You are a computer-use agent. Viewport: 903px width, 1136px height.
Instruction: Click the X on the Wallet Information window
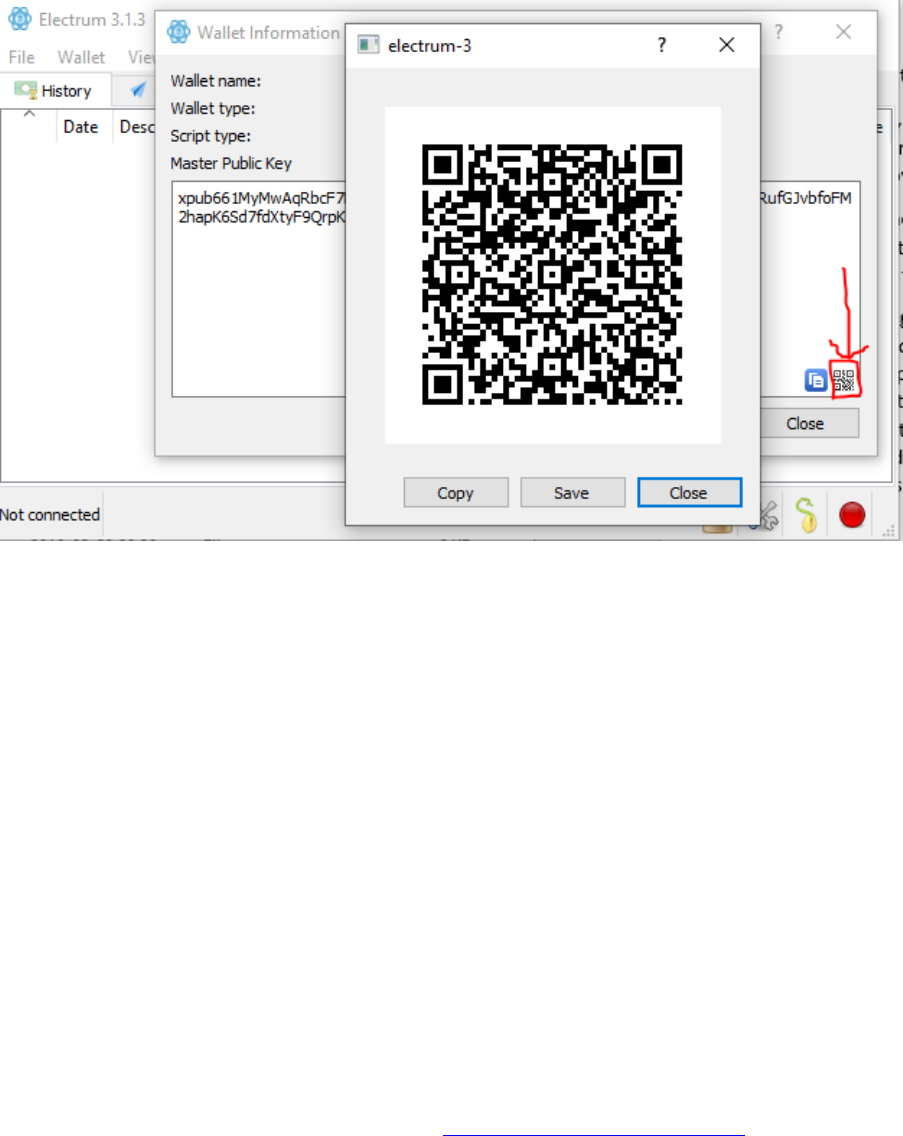(x=843, y=32)
